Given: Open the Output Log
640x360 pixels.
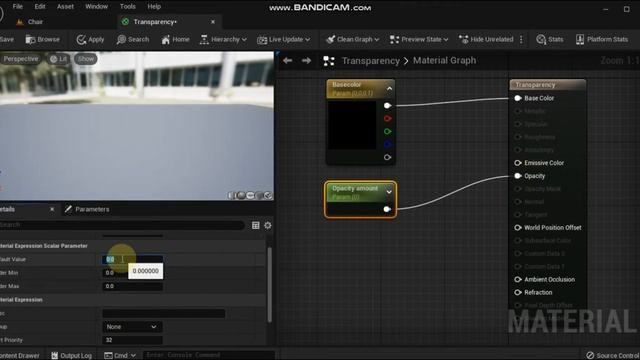Looking at the screenshot, I should click(71, 356).
